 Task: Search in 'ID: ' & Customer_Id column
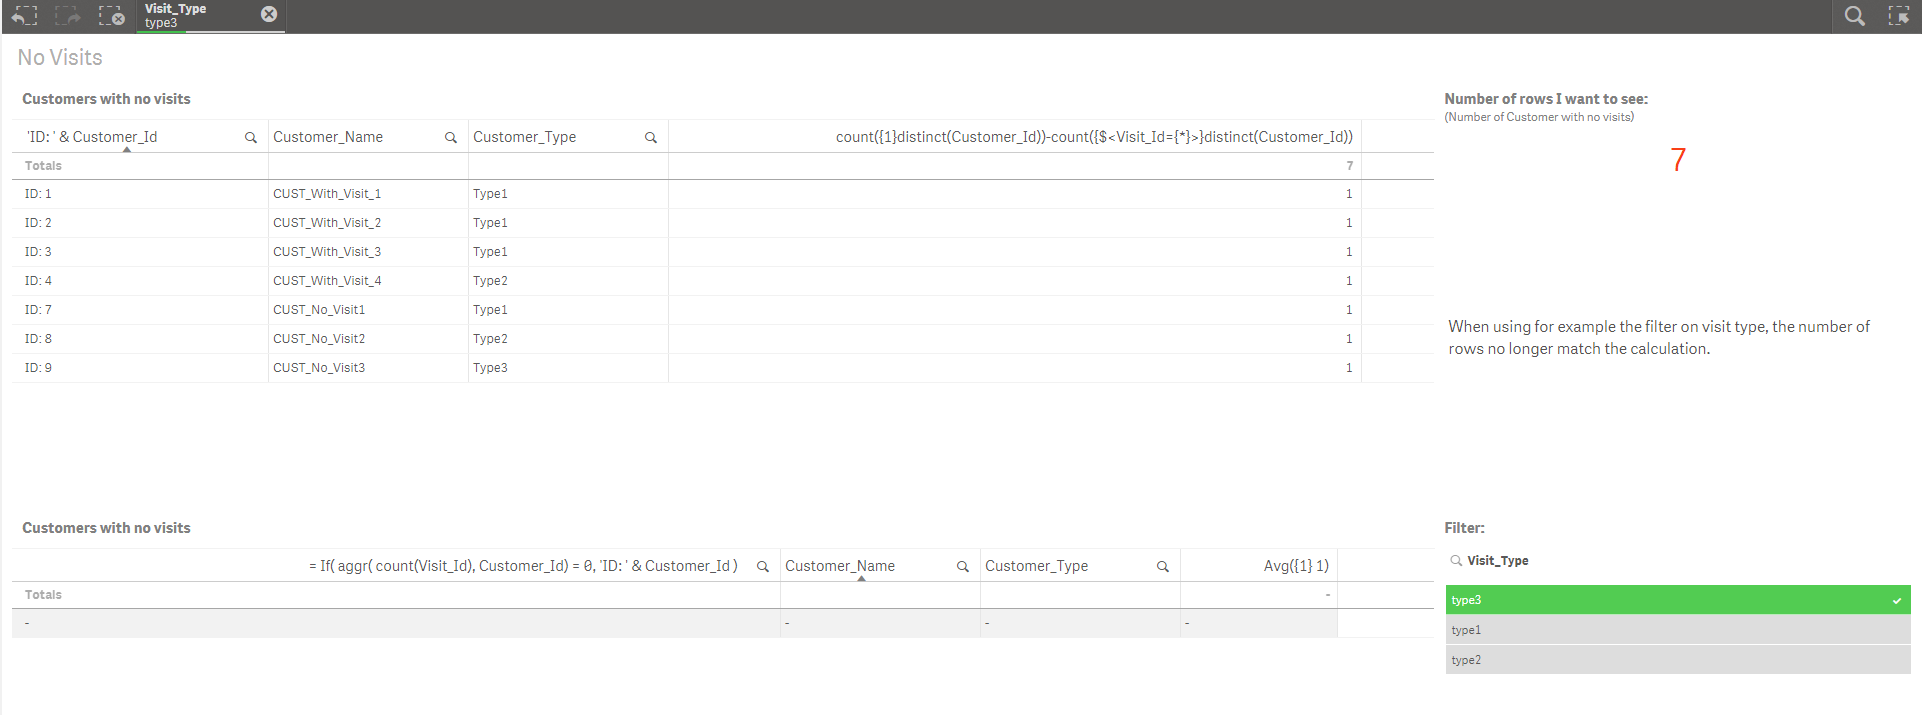[x=251, y=138]
